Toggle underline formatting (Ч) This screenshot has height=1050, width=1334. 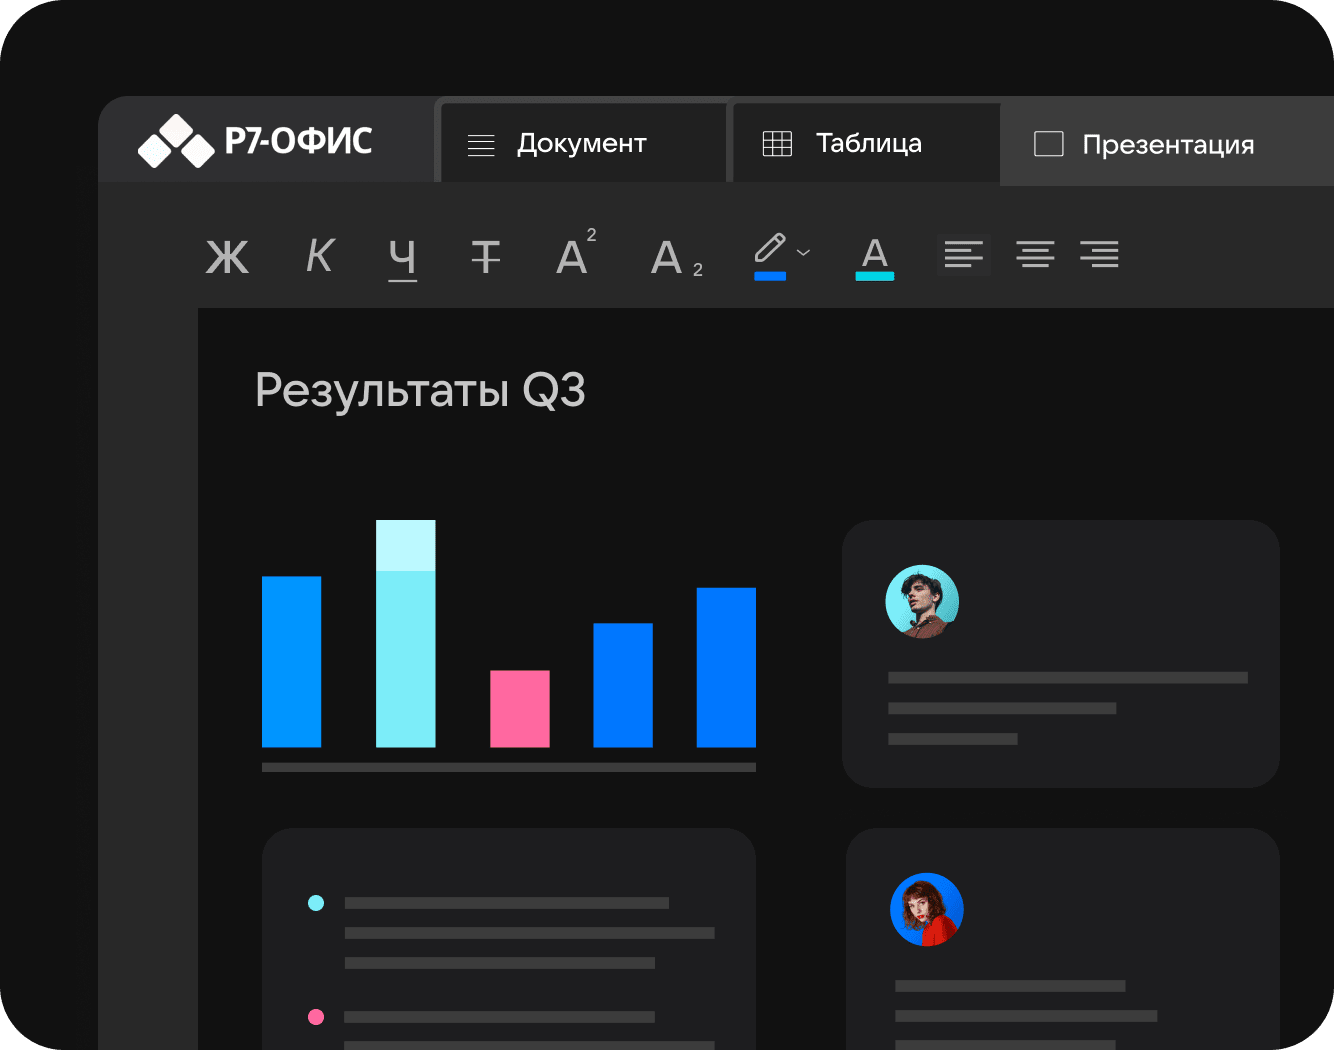402,258
